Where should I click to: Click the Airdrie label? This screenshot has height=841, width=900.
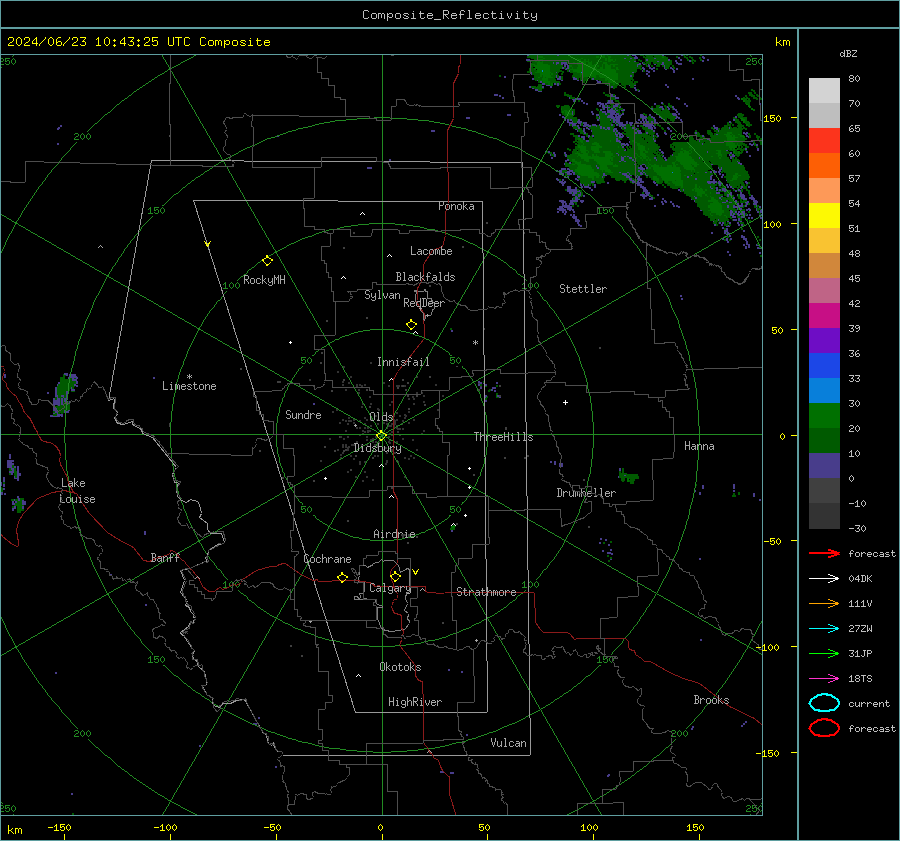coord(394,534)
